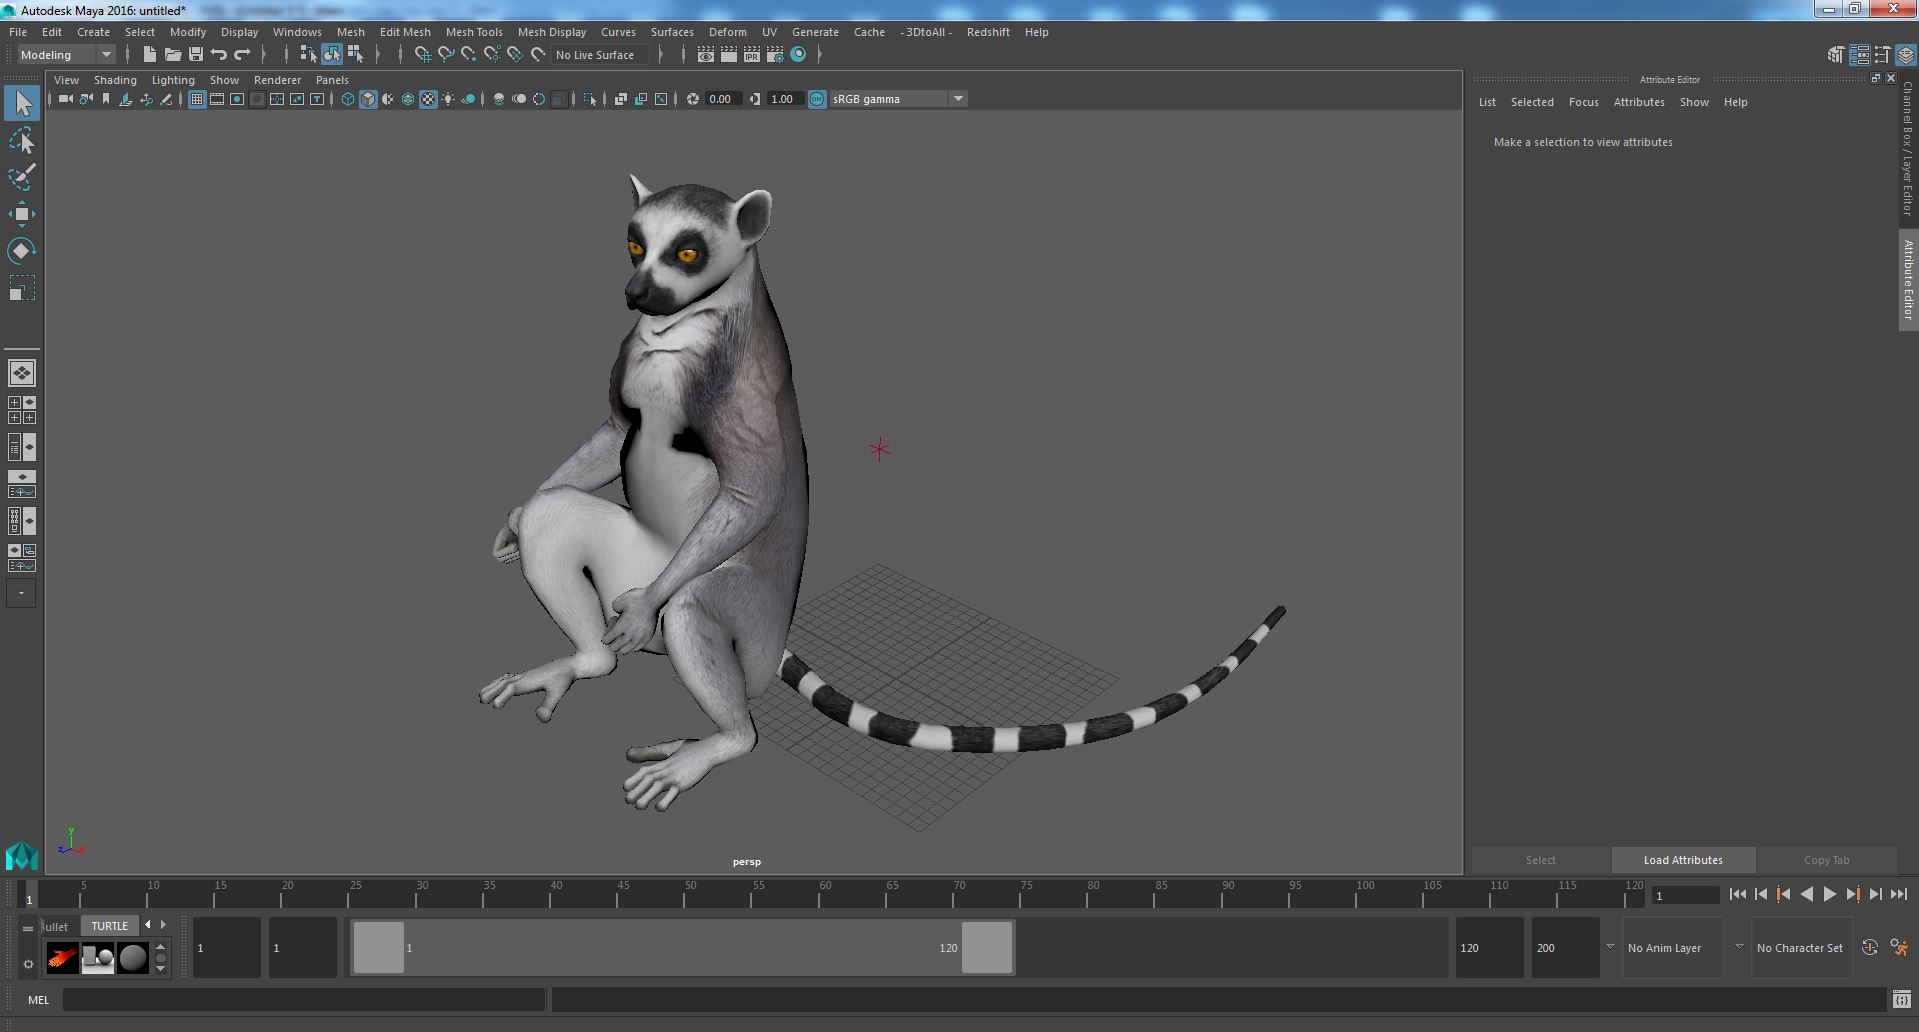This screenshot has height=1032, width=1919.
Task: Activate the Select tool in the toolbox
Action: point(22,103)
